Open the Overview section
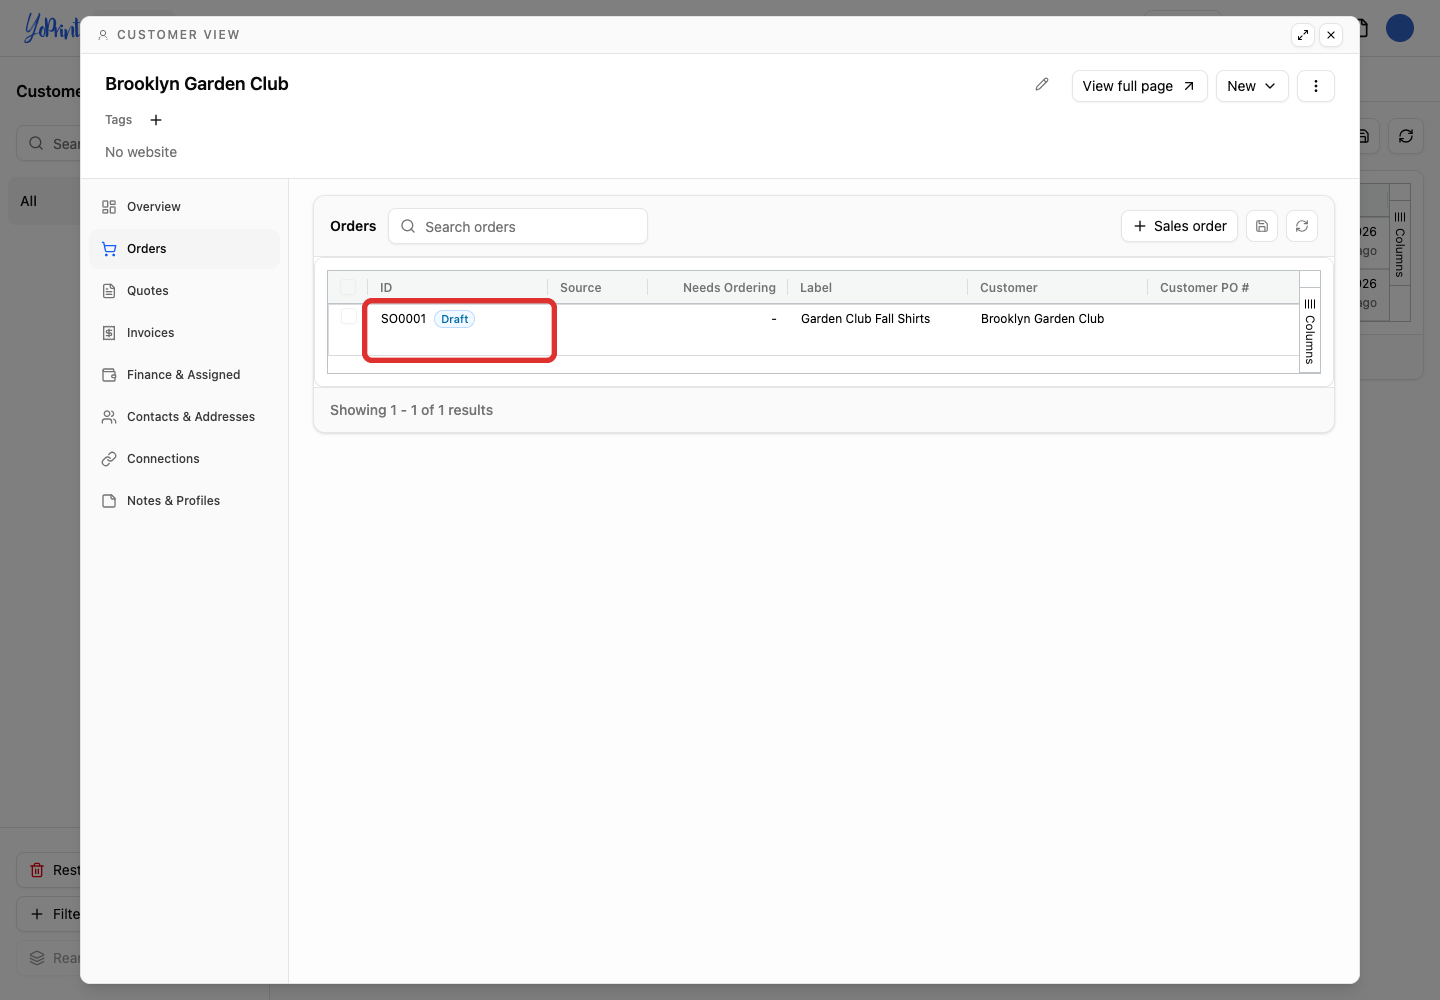This screenshot has height=1000, width=1440. (185, 207)
